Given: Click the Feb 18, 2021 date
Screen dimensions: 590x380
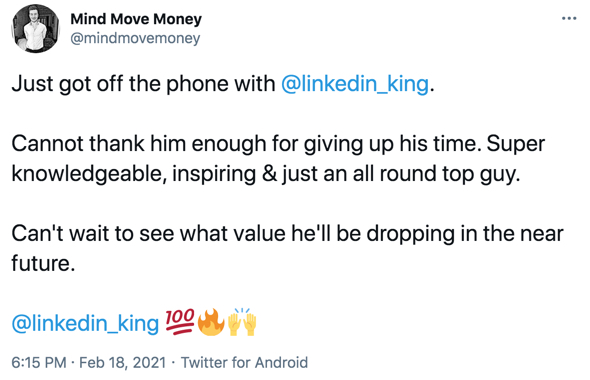Looking at the screenshot, I should 123,362.
